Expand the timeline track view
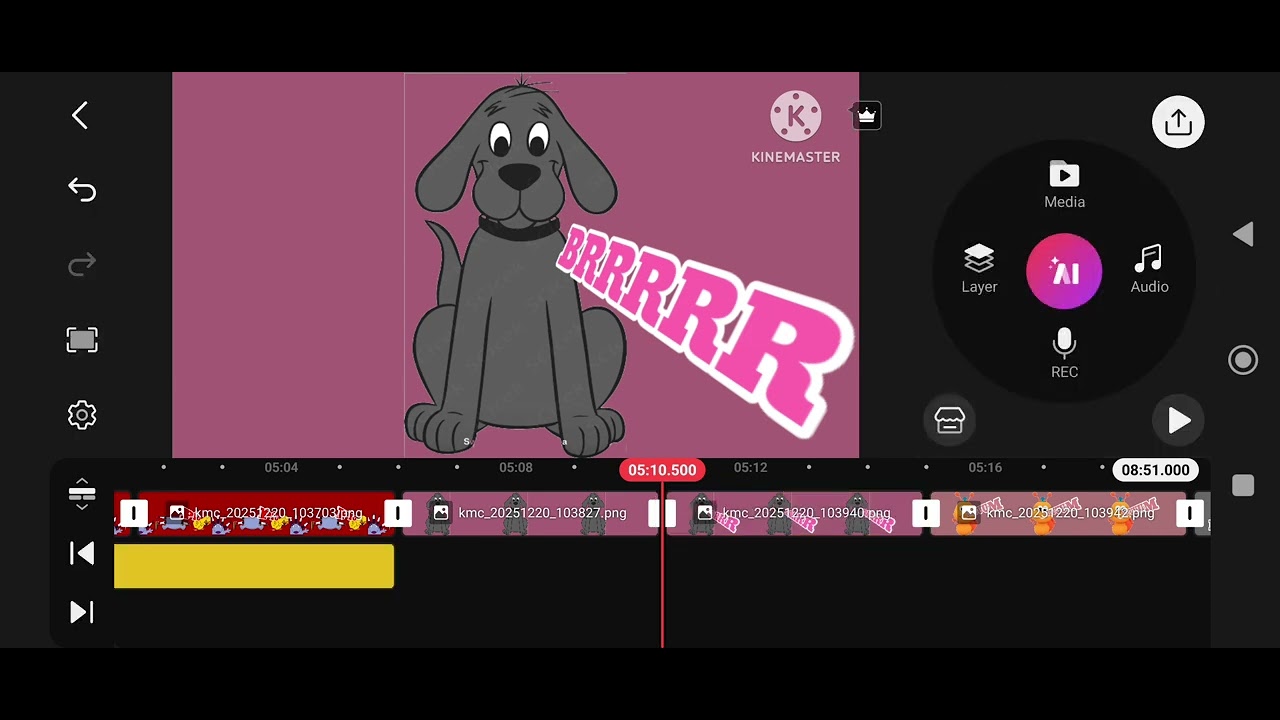This screenshot has height=720, width=1280. (82, 493)
